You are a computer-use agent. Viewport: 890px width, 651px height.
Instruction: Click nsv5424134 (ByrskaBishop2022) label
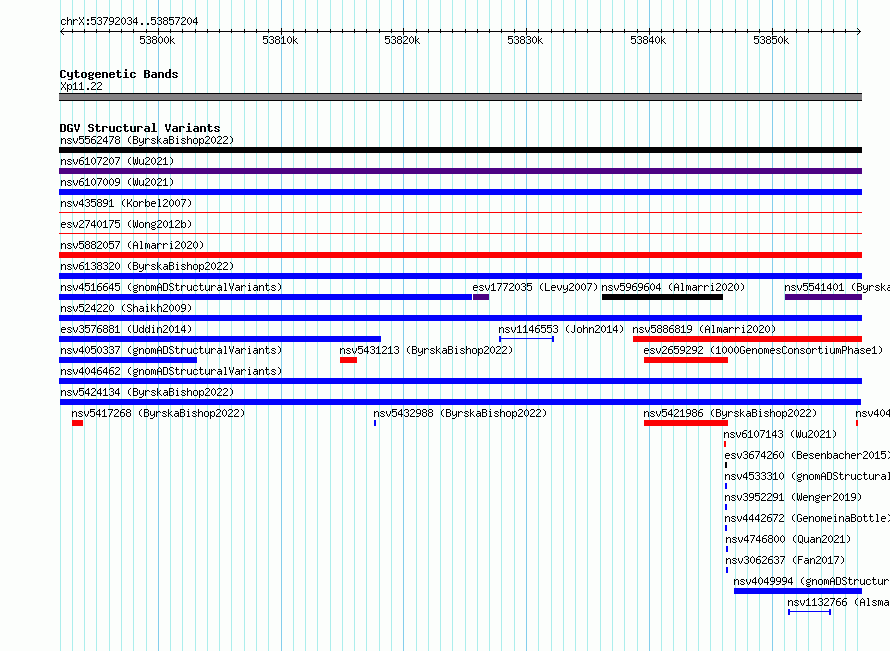(x=147, y=392)
